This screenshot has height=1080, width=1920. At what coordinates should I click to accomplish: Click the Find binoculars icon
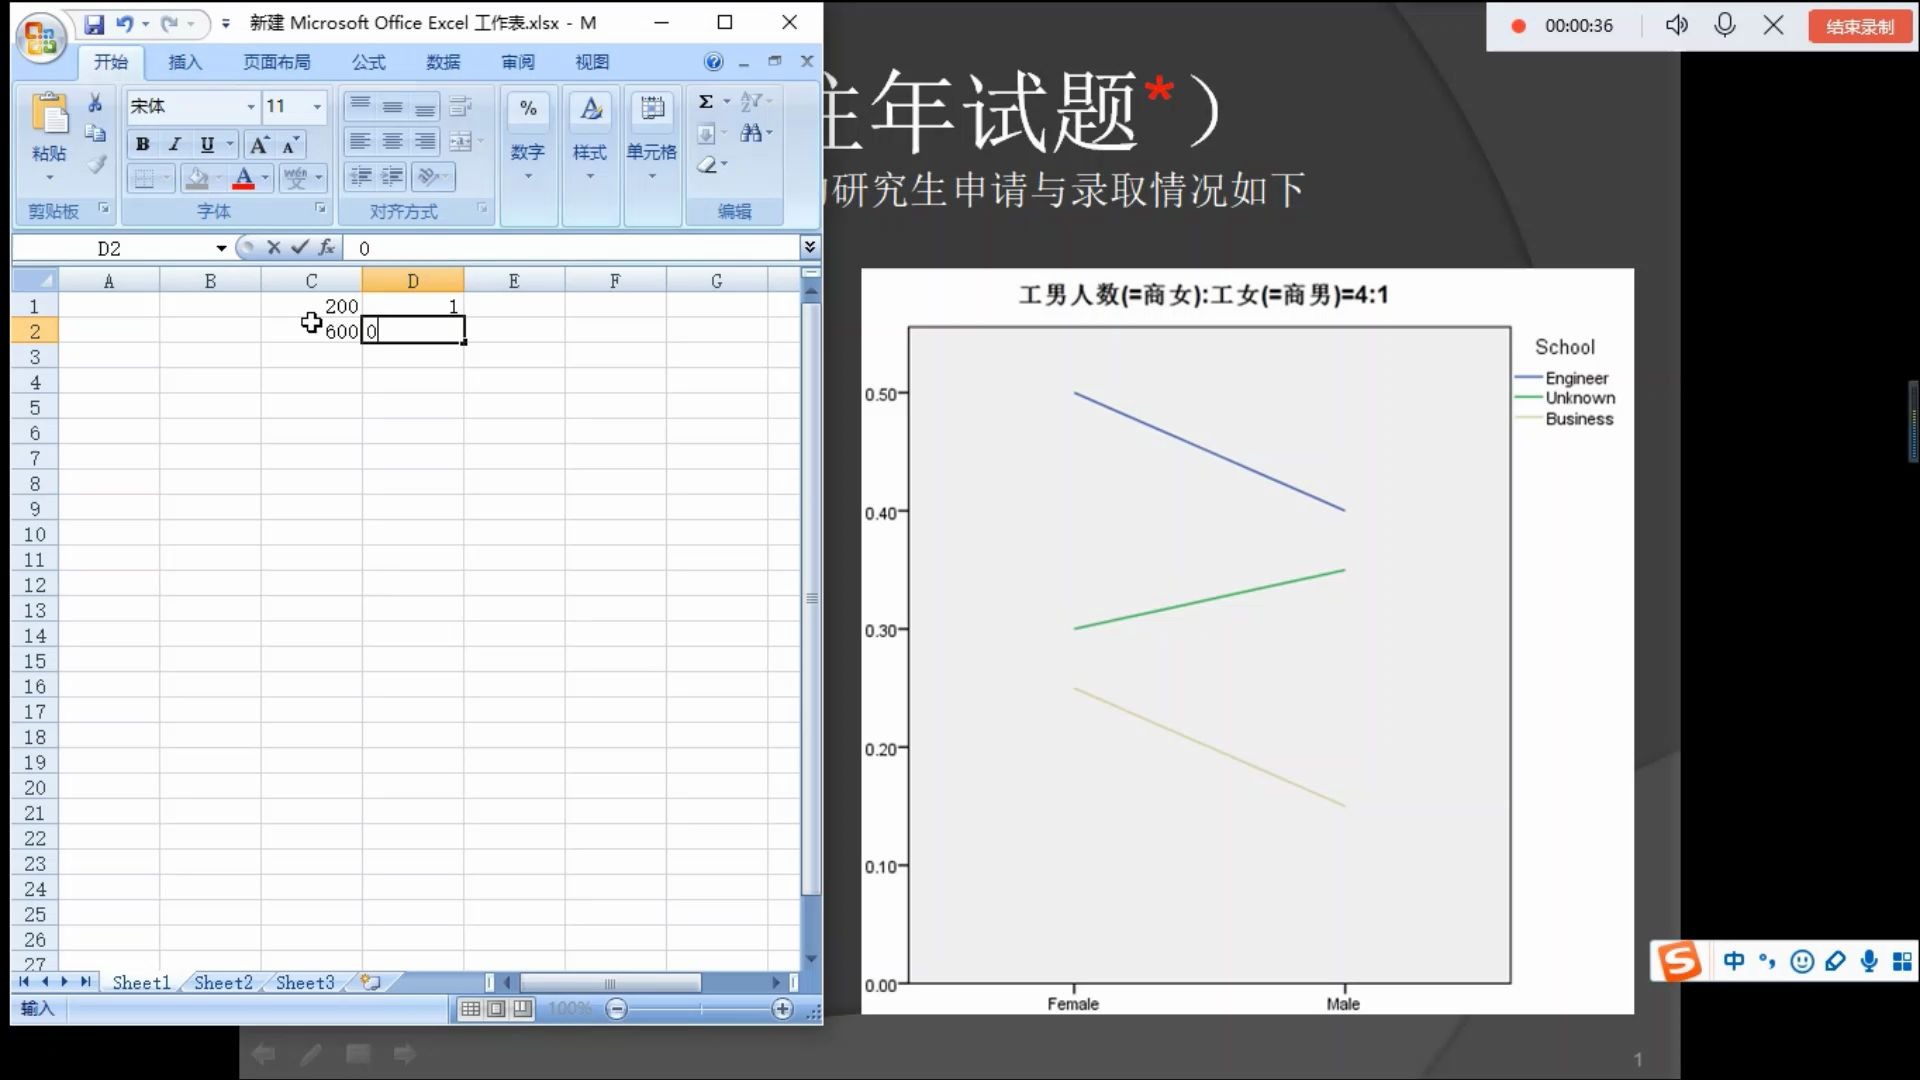click(x=752, y=133)
